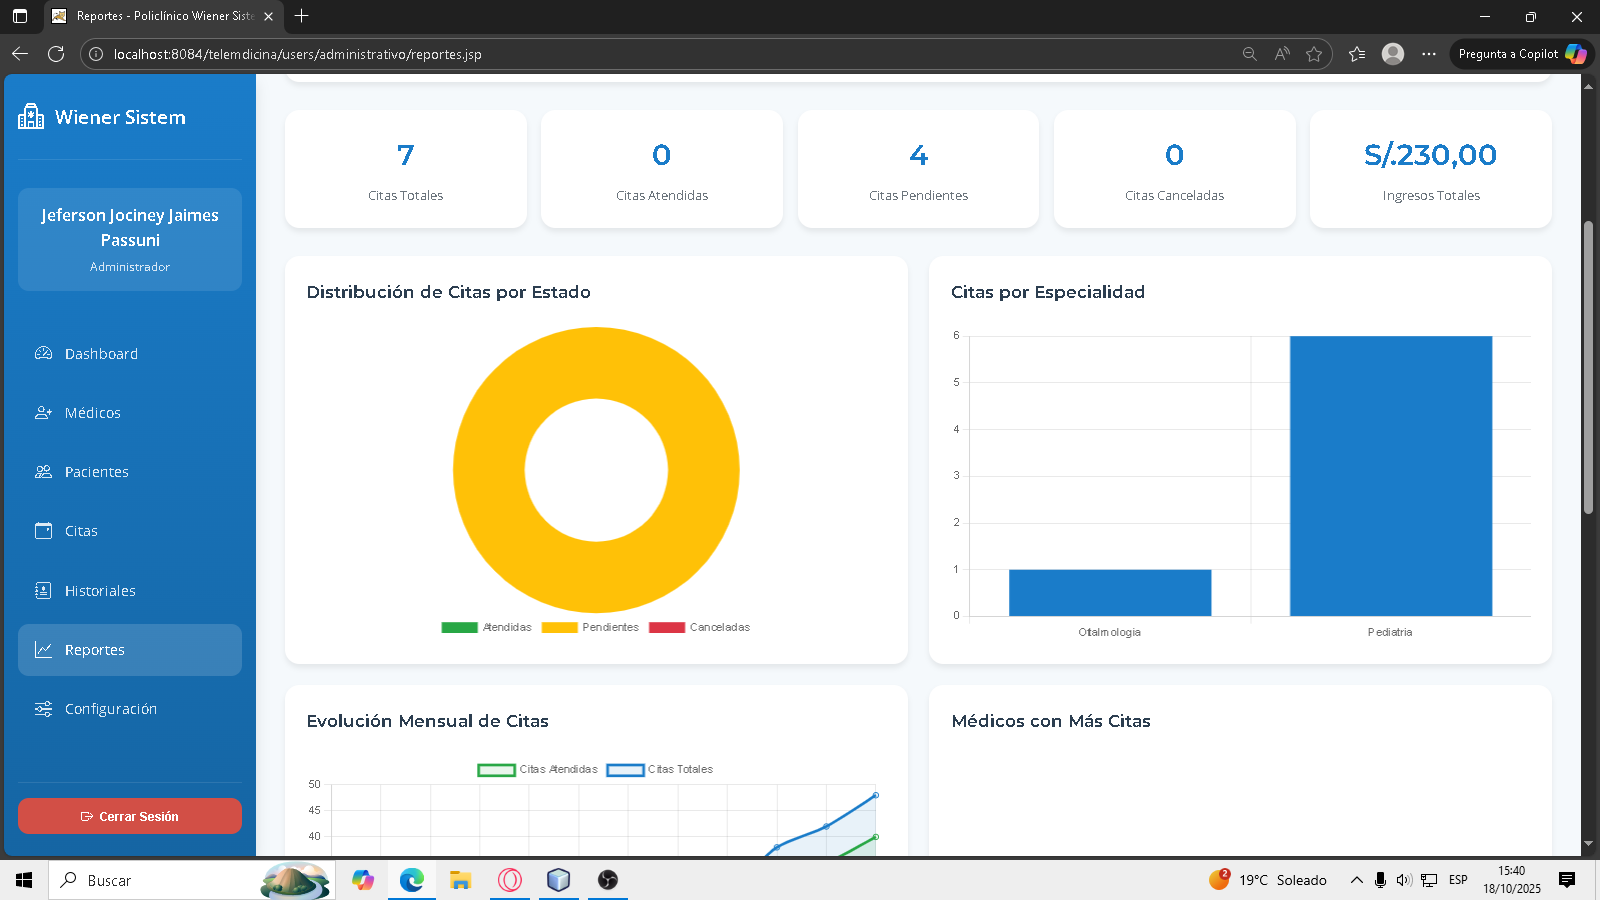Open Copilot from the taskbar
The height and width of the screenshot is (900, 1600).
(x=362, y=880)
